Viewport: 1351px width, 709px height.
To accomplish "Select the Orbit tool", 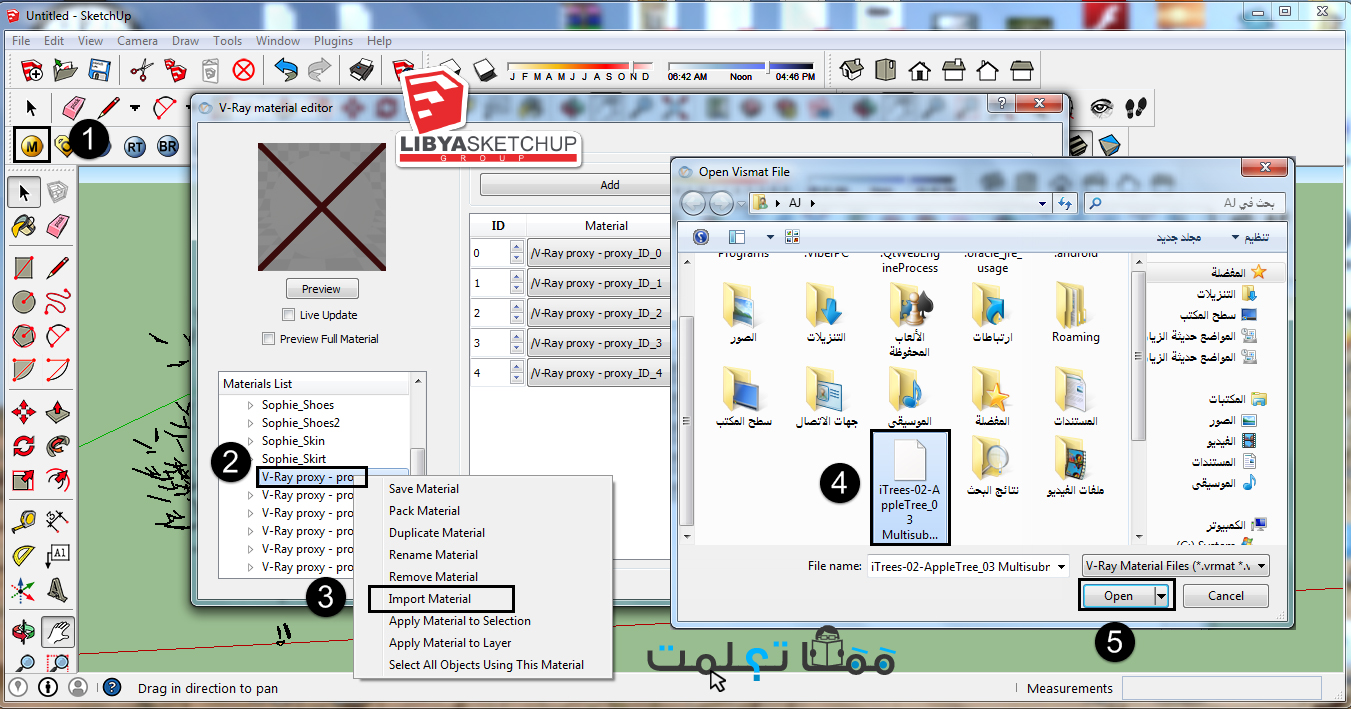I will pos(24,631).
